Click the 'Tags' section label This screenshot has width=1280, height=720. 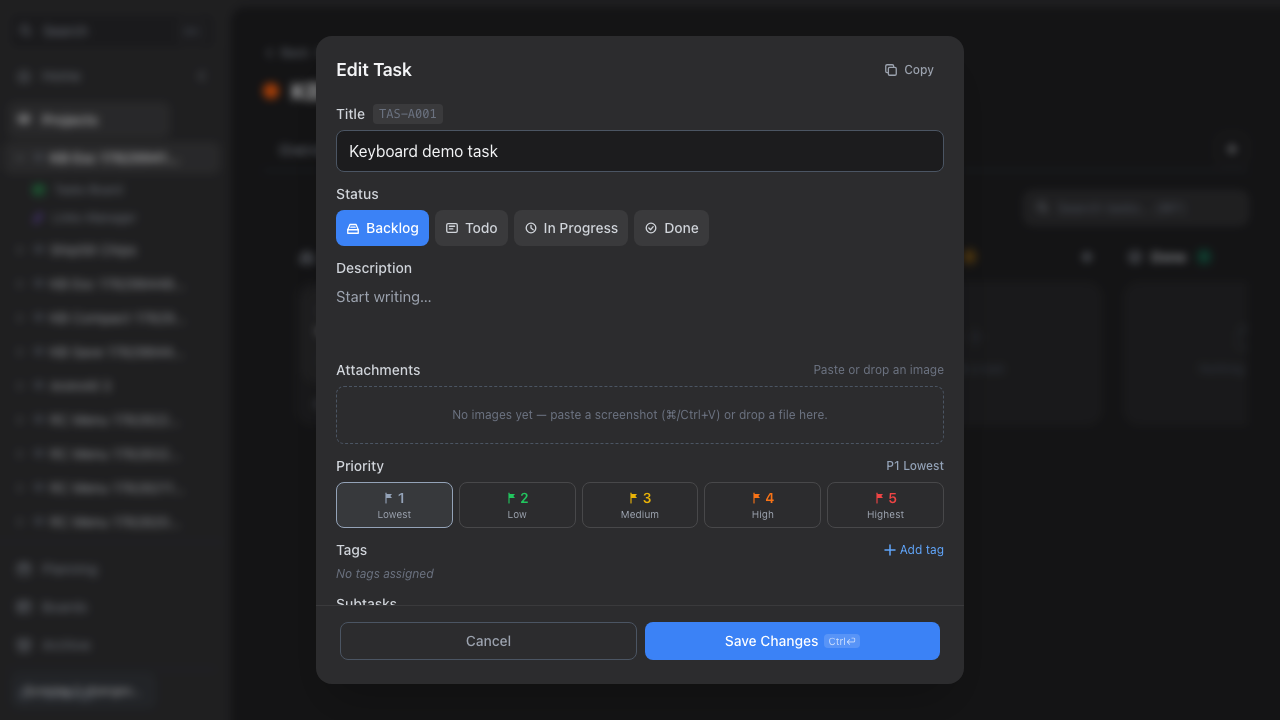(x=351, y=550)
